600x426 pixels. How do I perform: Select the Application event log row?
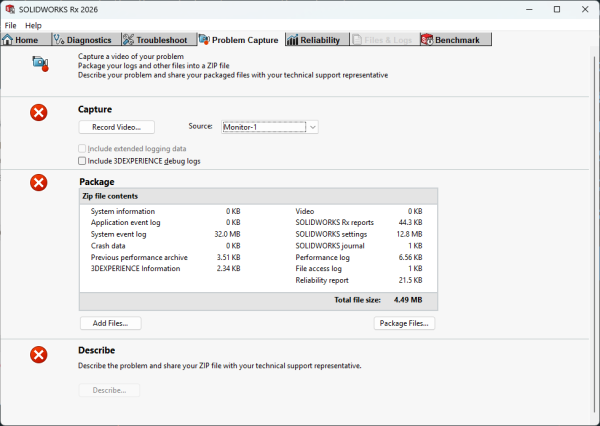[165, 222]
